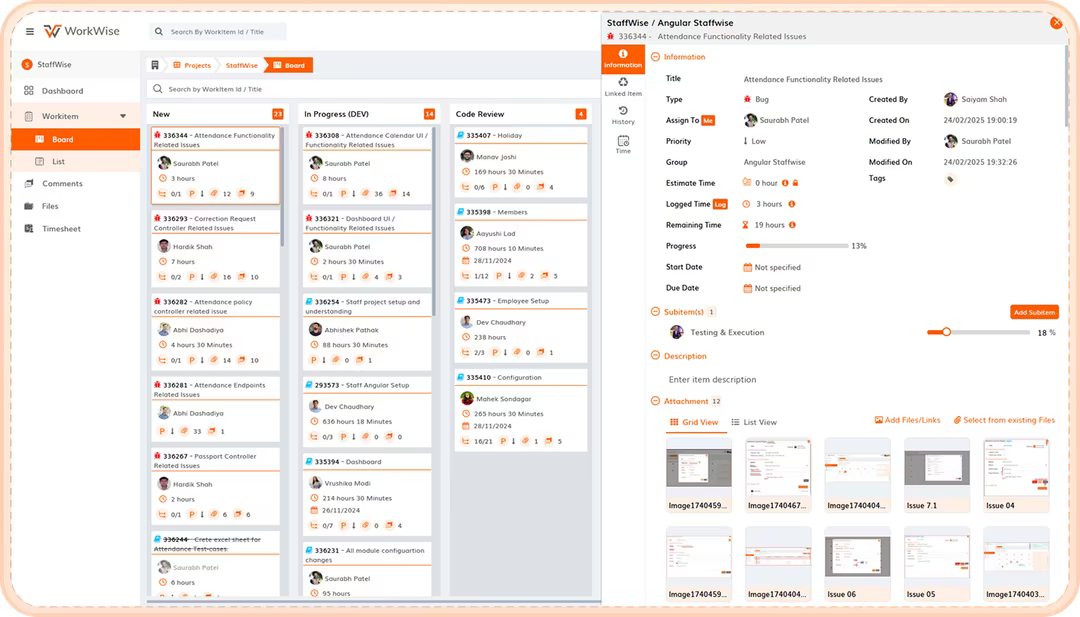Click the Tags tag icon
The image size is (1080, 617).
[950, 180]
